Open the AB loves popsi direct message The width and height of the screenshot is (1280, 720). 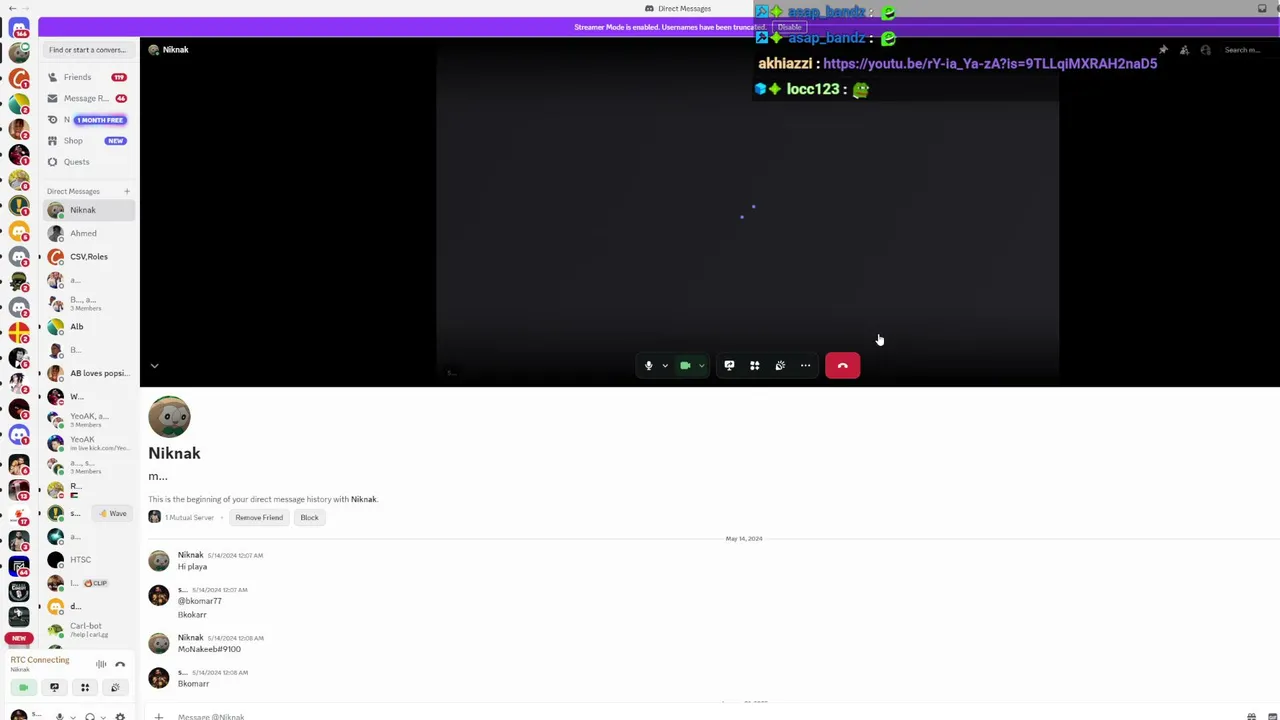pyautogui.click(x=89, y=373)
